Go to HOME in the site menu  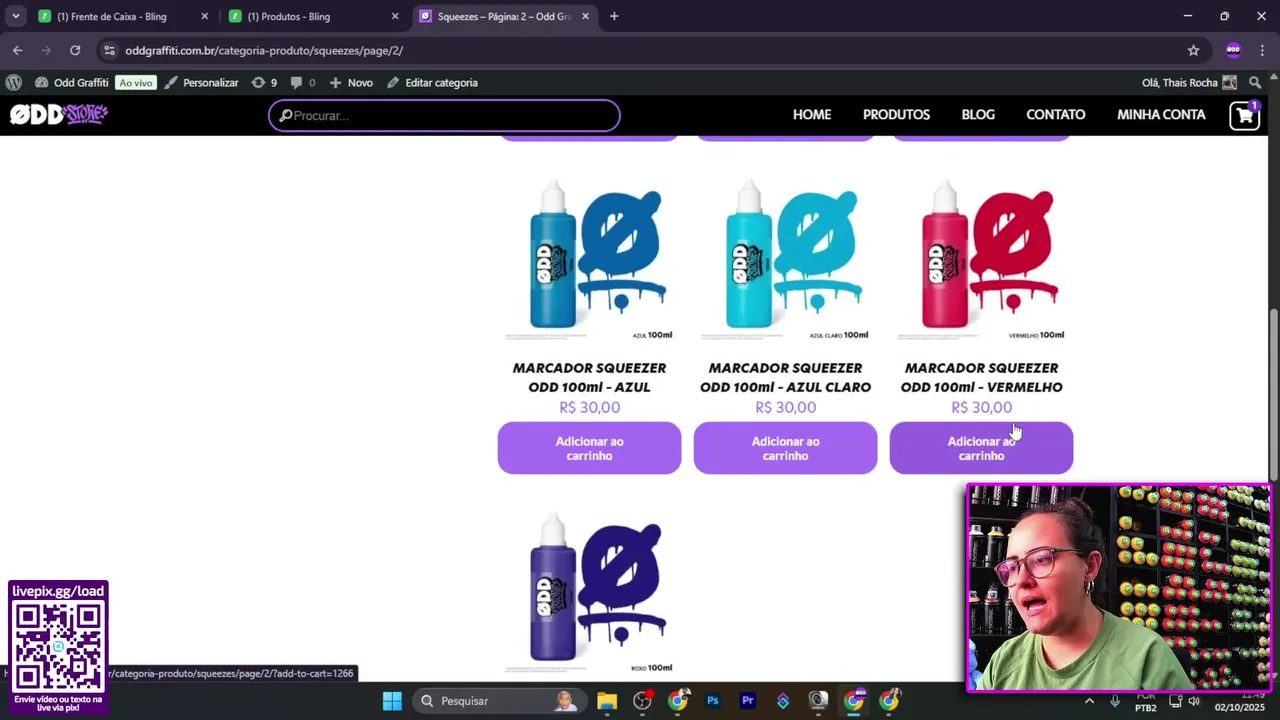812,115
